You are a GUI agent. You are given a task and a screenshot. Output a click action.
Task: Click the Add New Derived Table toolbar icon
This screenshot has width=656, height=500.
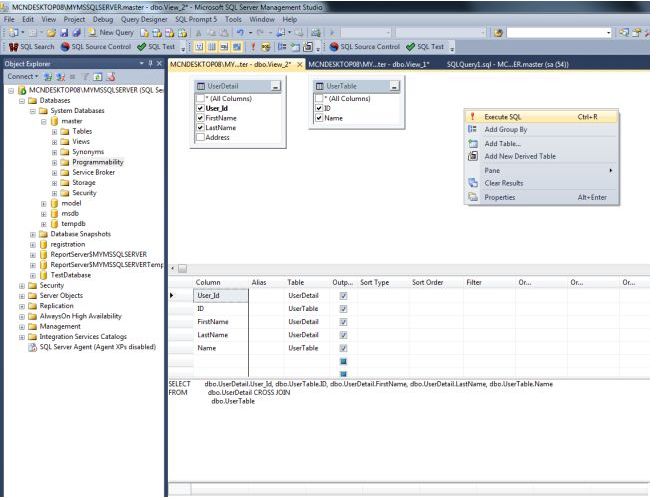coord(308,47)
